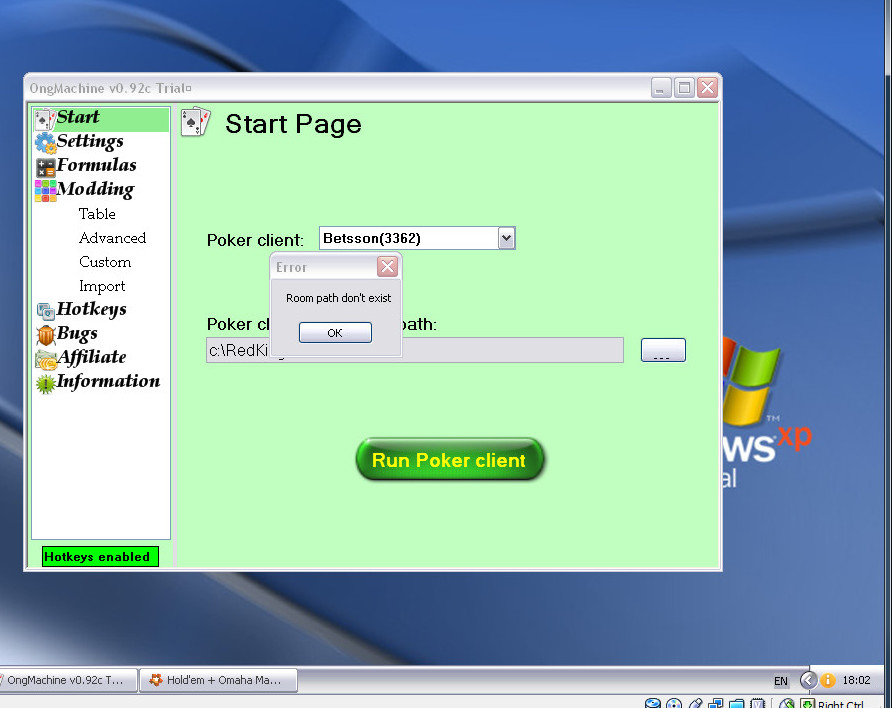The image size is (892, 708).
Task: Switch to OngMachine v0.92c taskbar button
Action: pos(68,680)
